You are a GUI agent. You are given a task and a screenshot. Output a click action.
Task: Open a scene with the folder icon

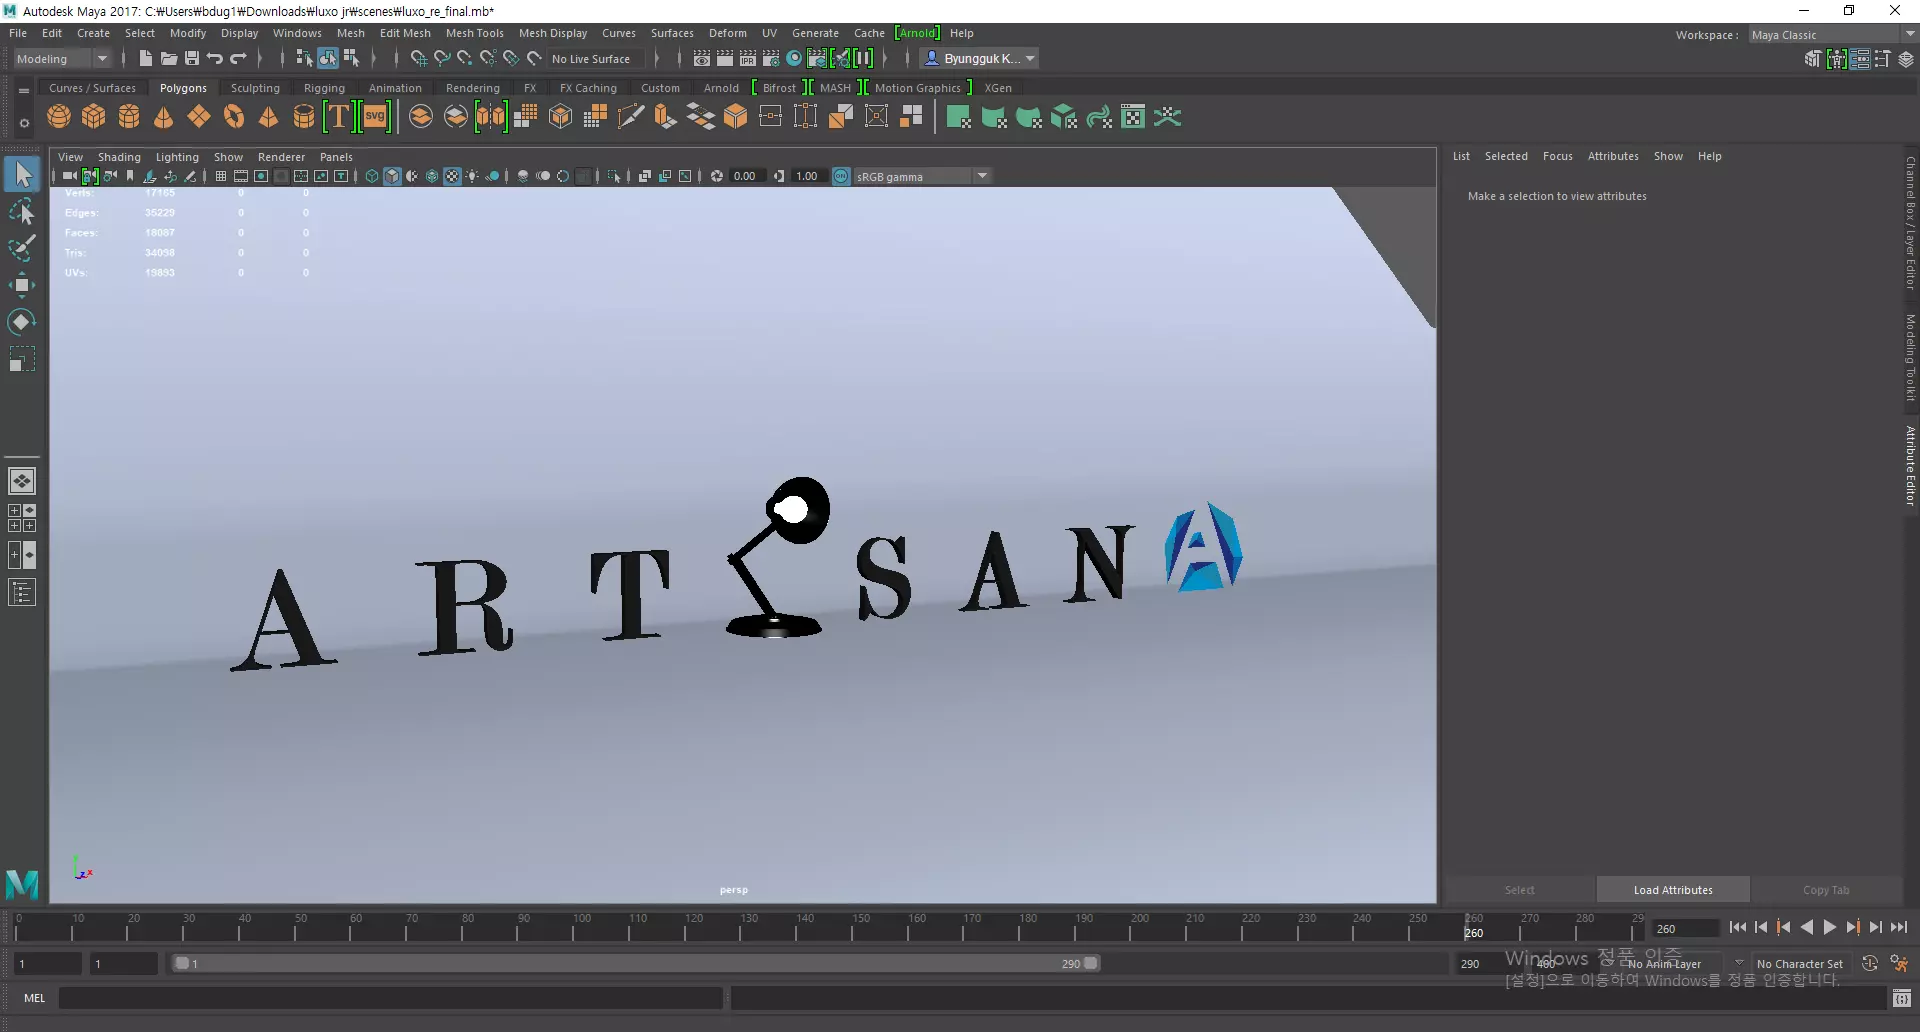[x=169, y=58]
